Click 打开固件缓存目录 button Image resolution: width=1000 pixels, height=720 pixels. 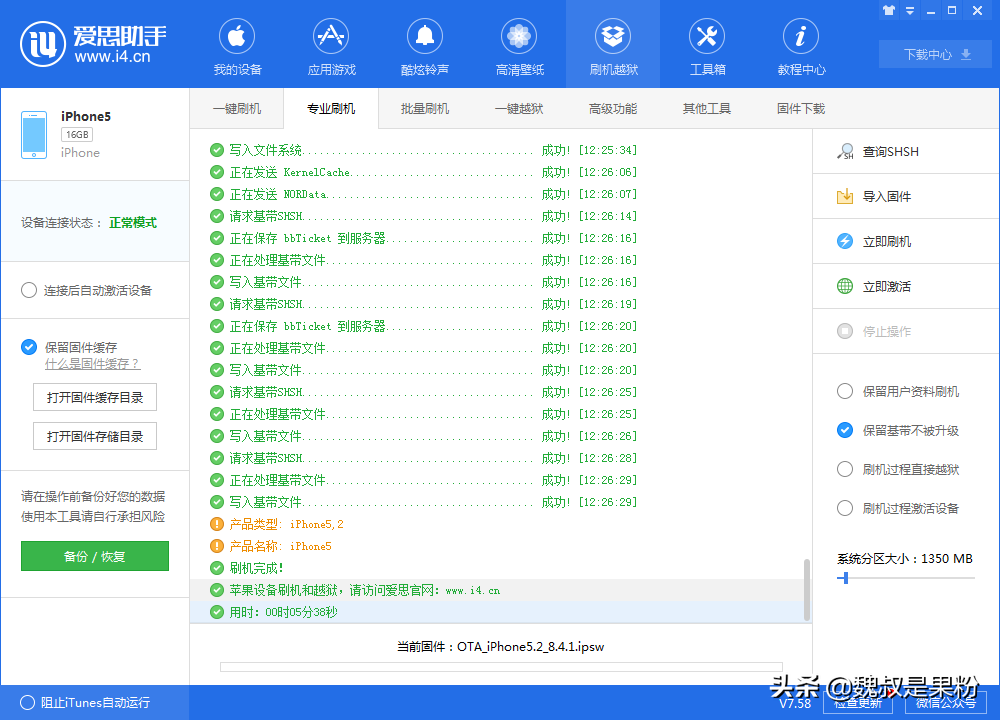(x=95, y=397)
